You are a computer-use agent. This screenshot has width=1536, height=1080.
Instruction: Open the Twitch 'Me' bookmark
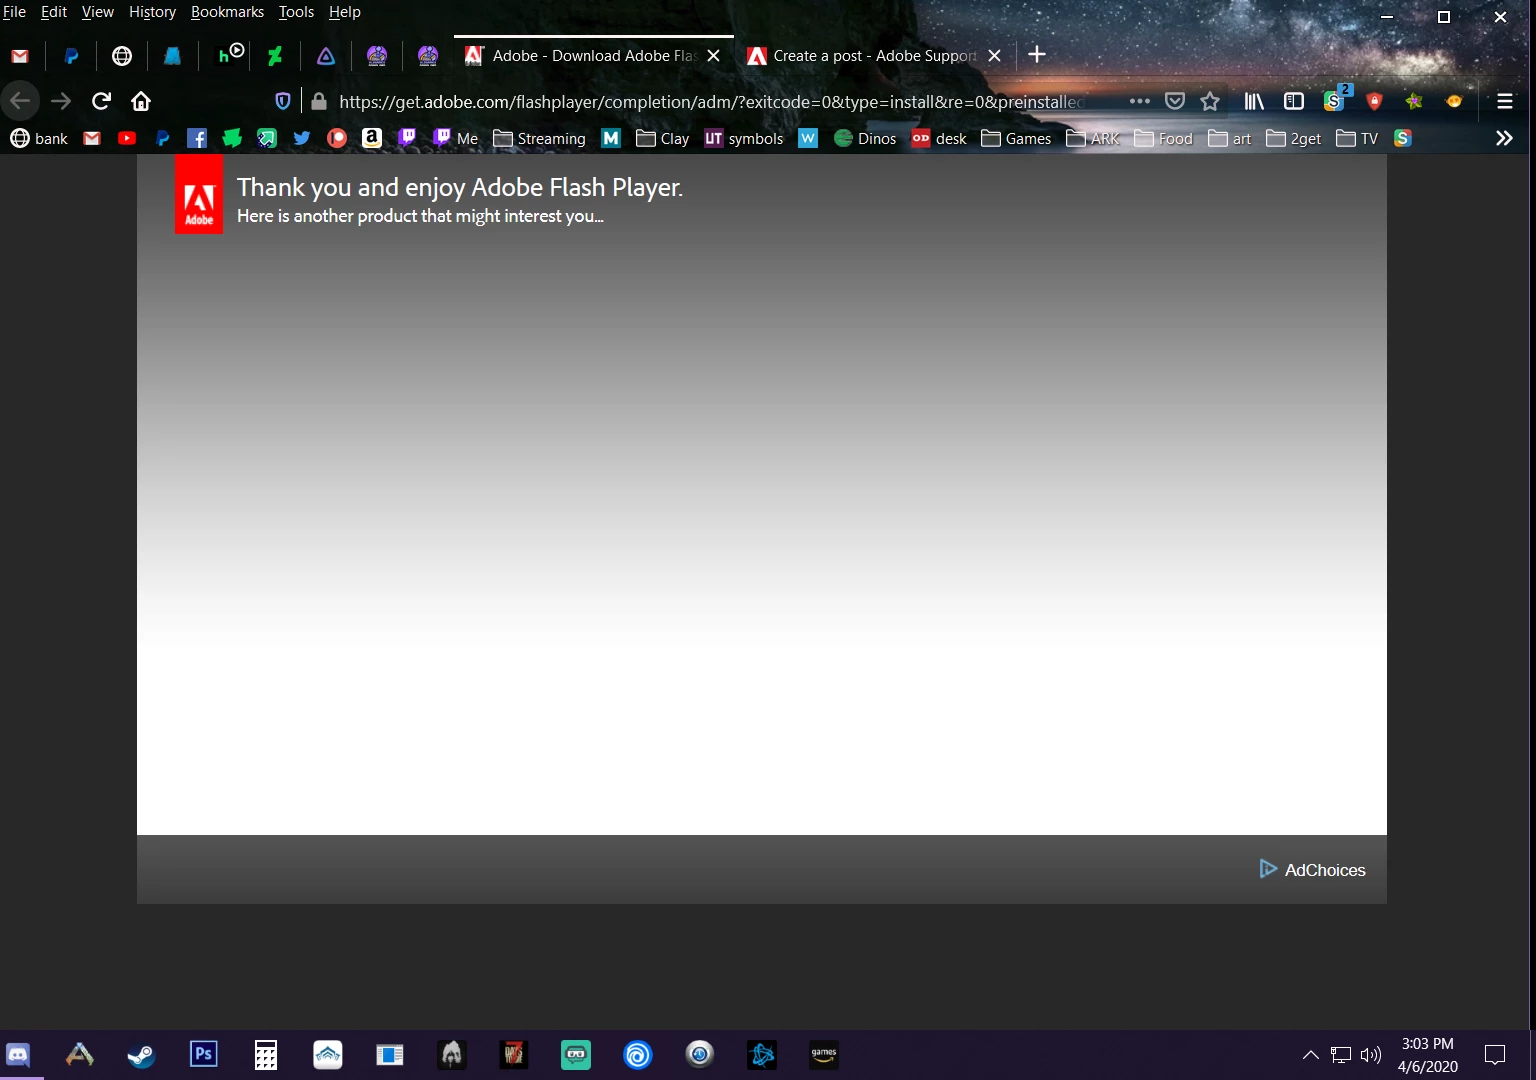[455, 138]
